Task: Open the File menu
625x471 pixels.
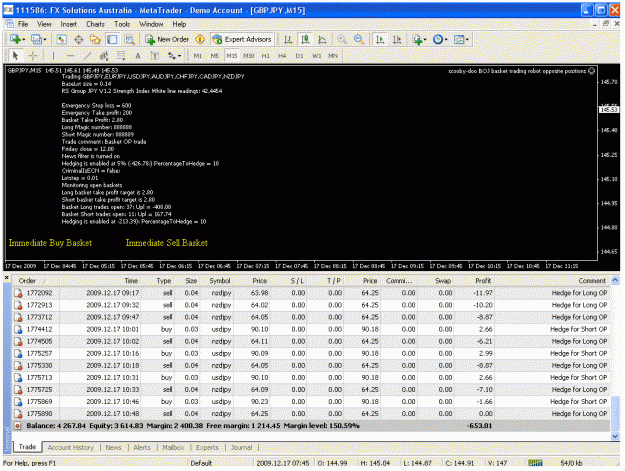Action: click(x=23, y=24)
